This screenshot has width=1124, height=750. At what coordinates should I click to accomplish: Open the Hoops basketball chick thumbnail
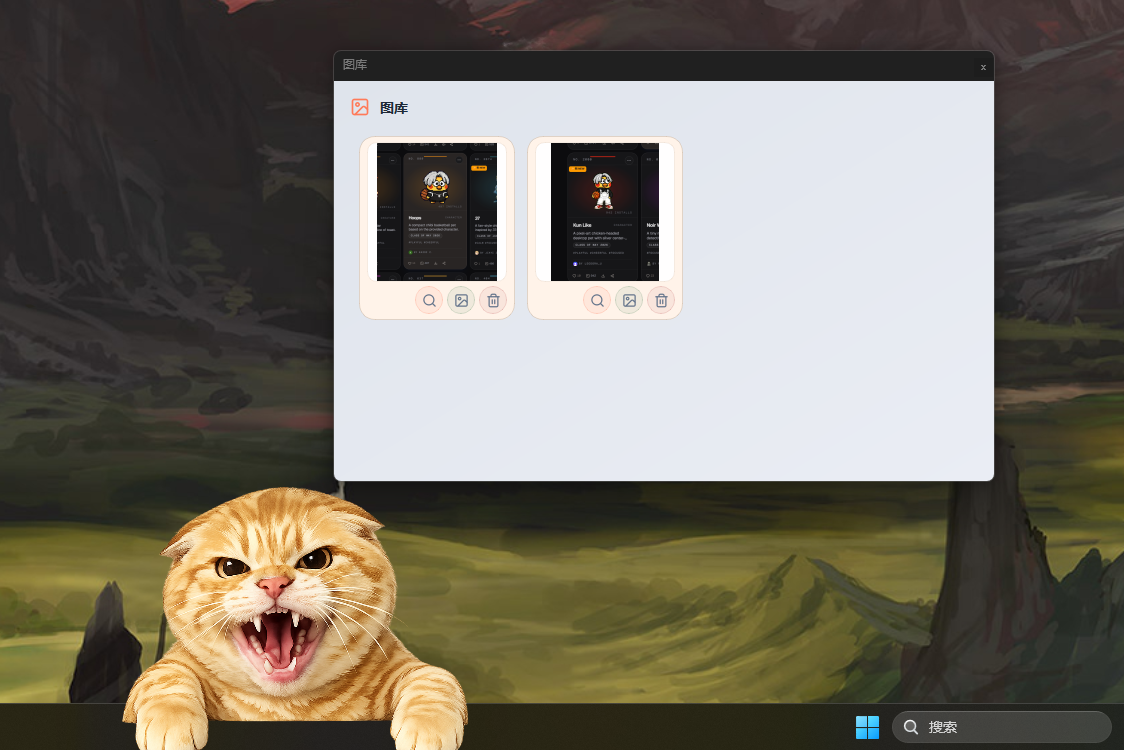(437, 212)
